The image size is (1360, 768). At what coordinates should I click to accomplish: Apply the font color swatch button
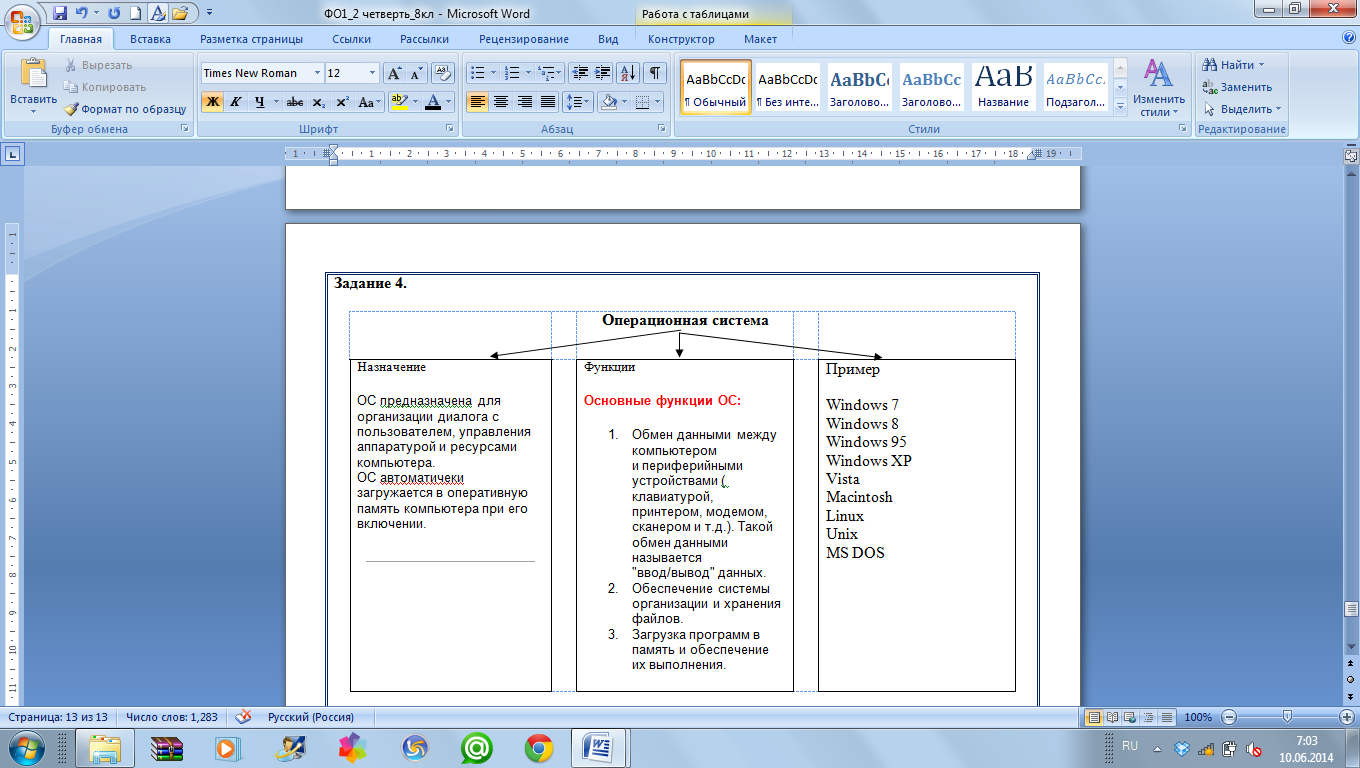(433, 102)
